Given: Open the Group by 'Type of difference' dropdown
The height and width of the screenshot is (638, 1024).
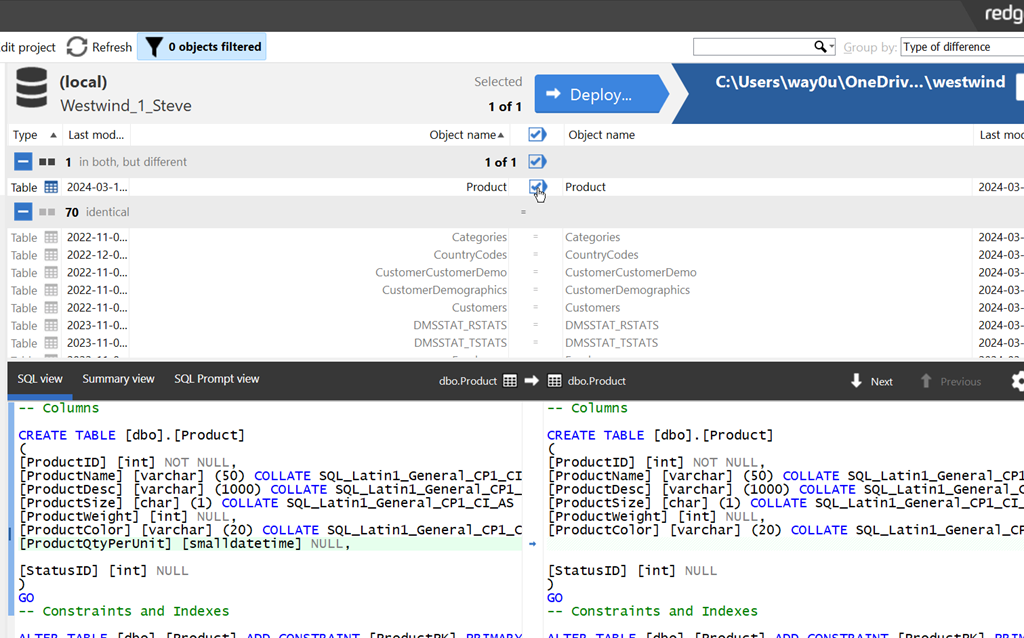Looking at the screenshot, I should click(961, 47).
